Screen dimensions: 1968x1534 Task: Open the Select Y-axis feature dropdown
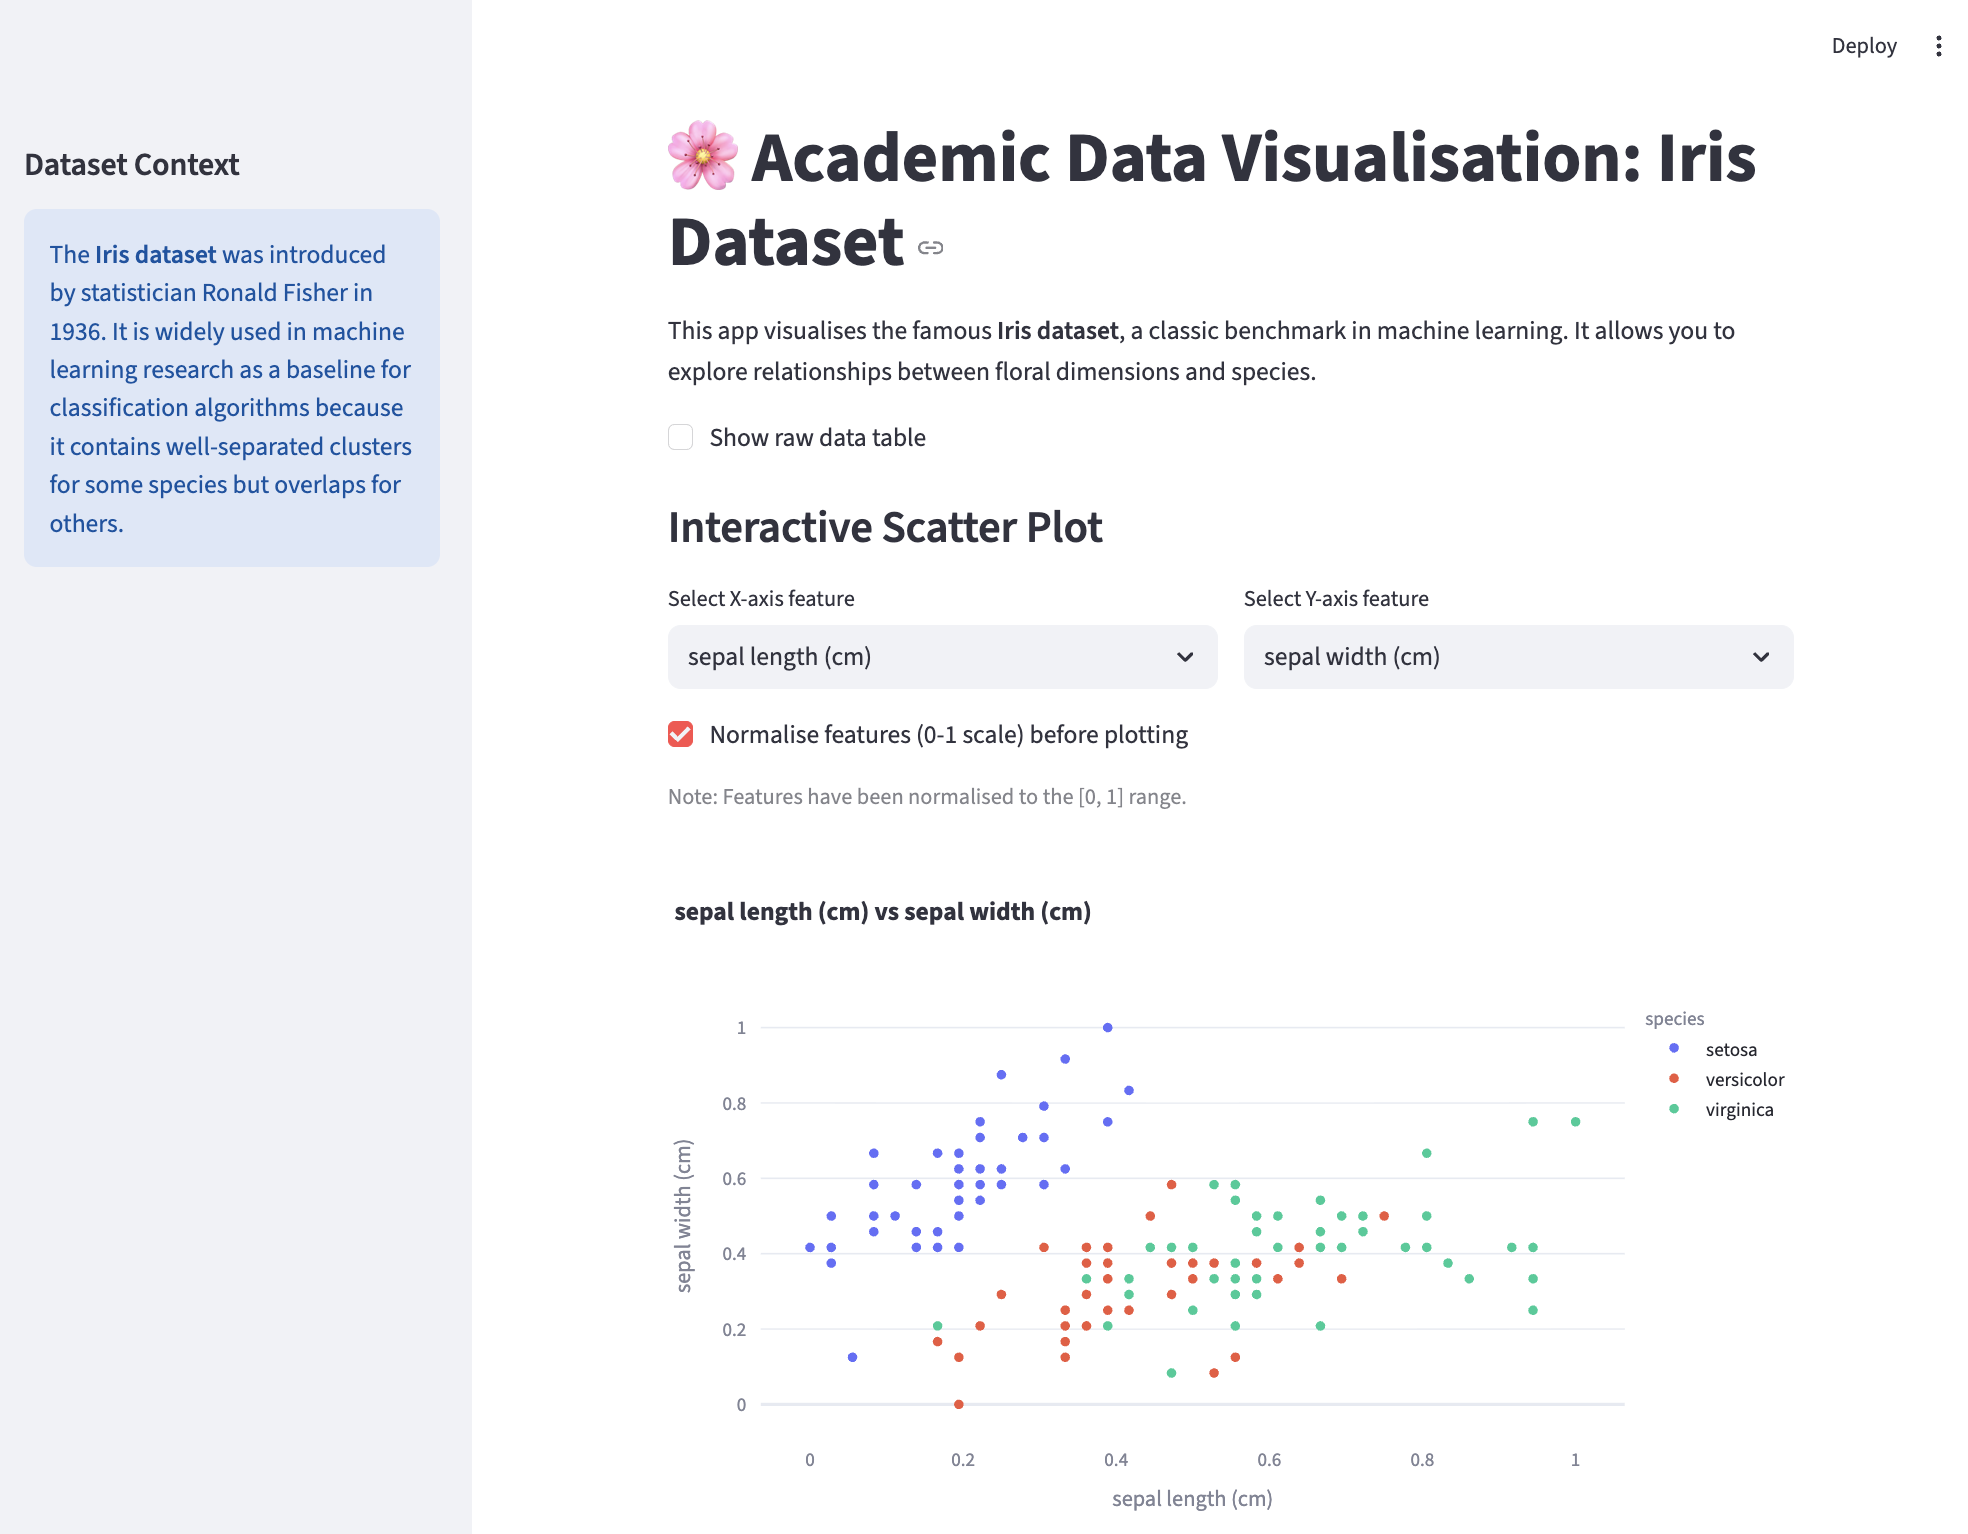point(1496,657)
